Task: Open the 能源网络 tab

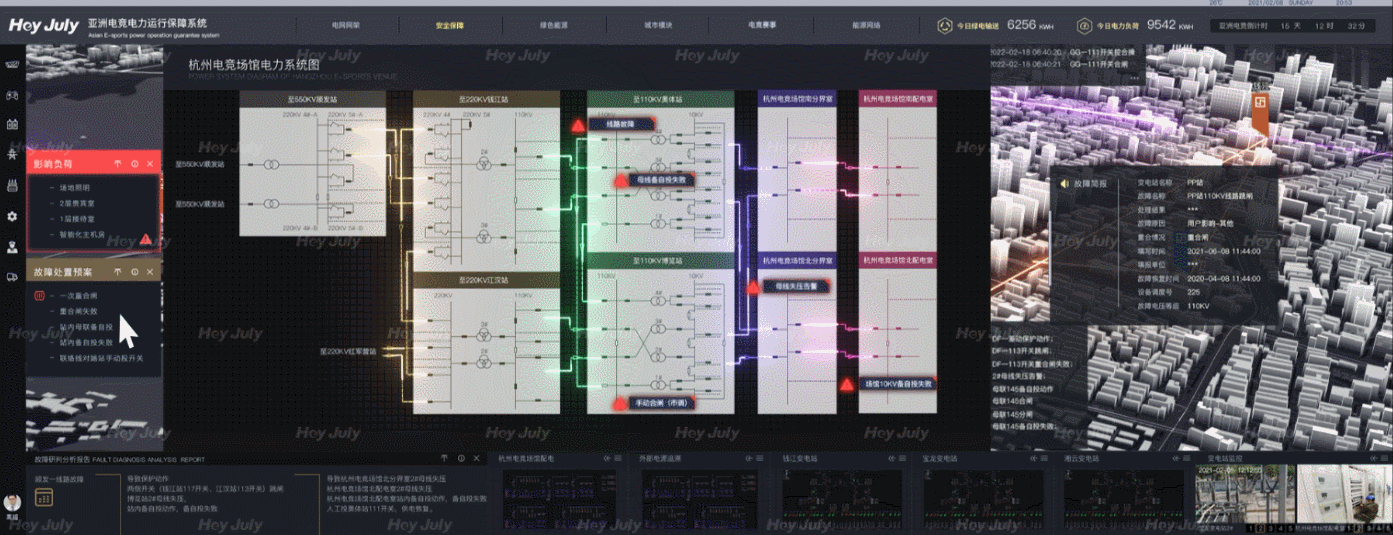Action: pyautogui.click(x=866, y=25)
